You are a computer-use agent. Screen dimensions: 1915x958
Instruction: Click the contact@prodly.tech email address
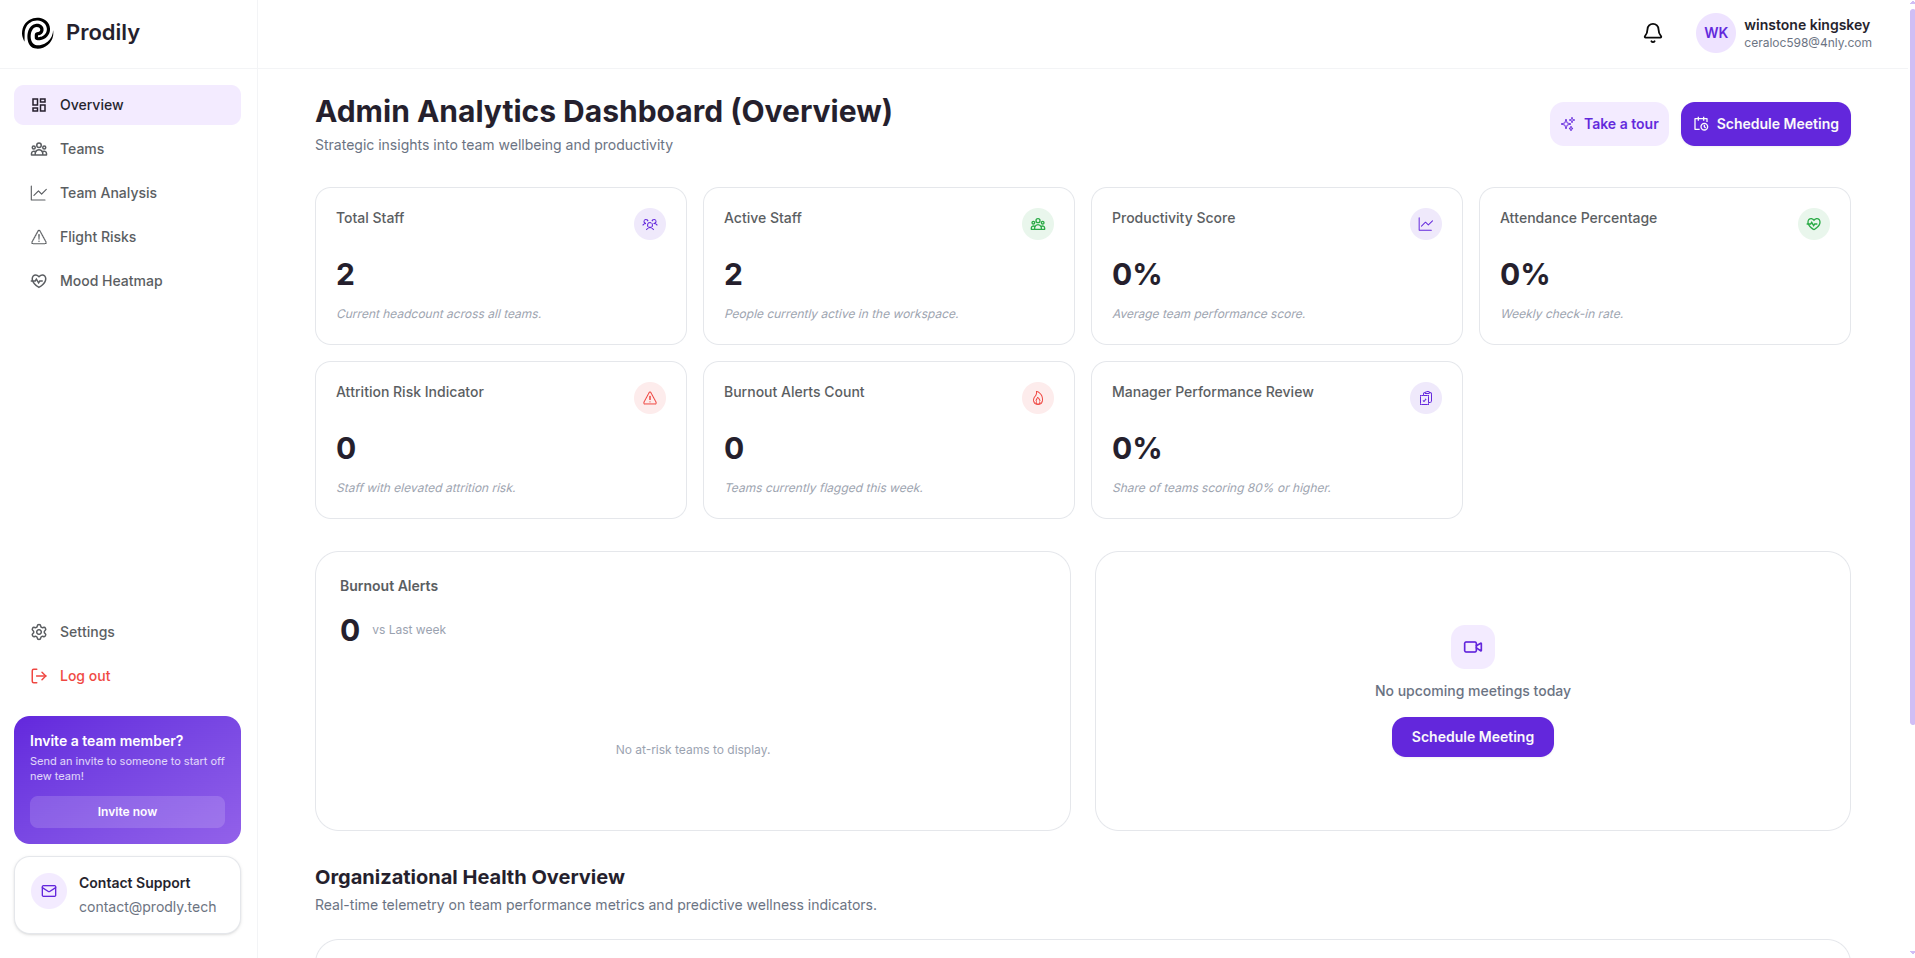pos(147,907)
